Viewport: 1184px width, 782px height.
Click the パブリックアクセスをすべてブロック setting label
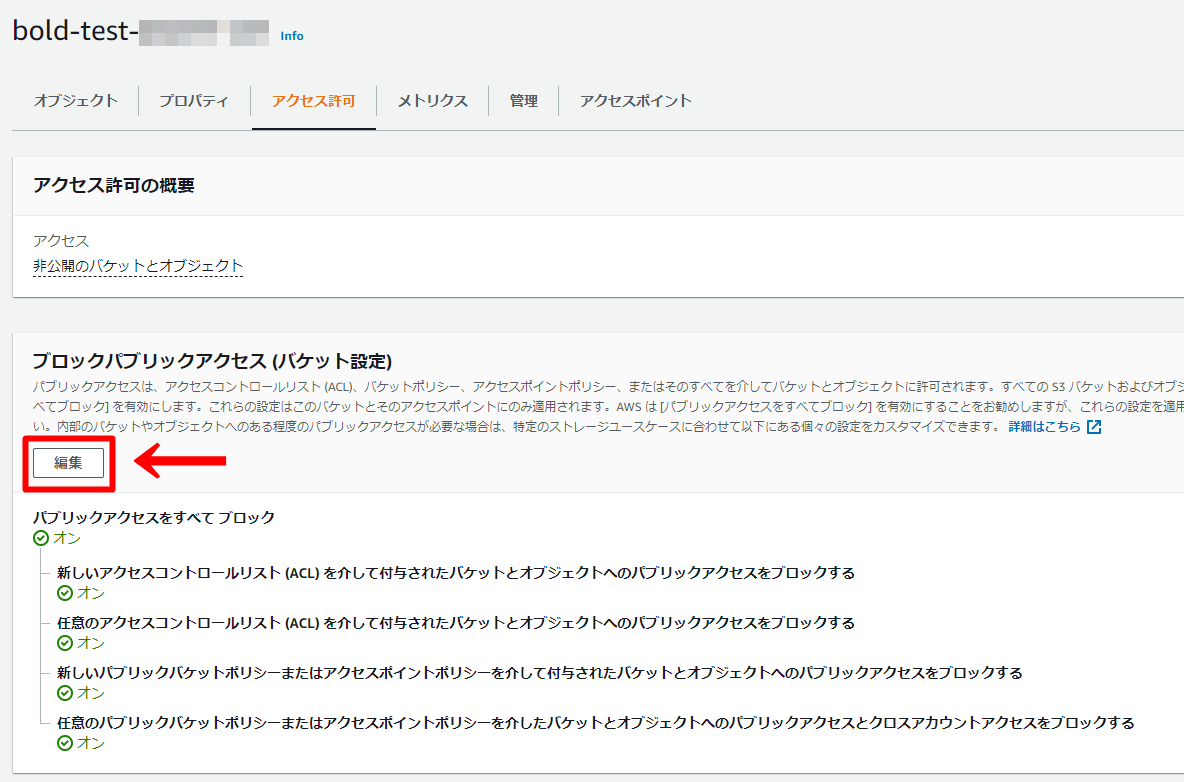[x=153, y=517]
